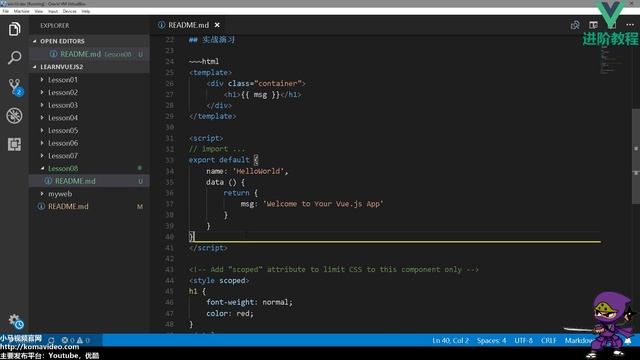Expand the Lesson07 folder
640x360 pixels.
pyautogui.click(x=62, y=156)
